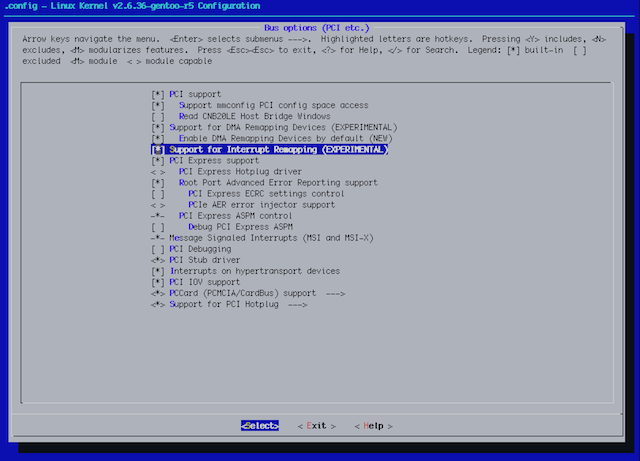640x461 pixels.
Task: Toggle PCI Express support checkbox
Action: 158,161
